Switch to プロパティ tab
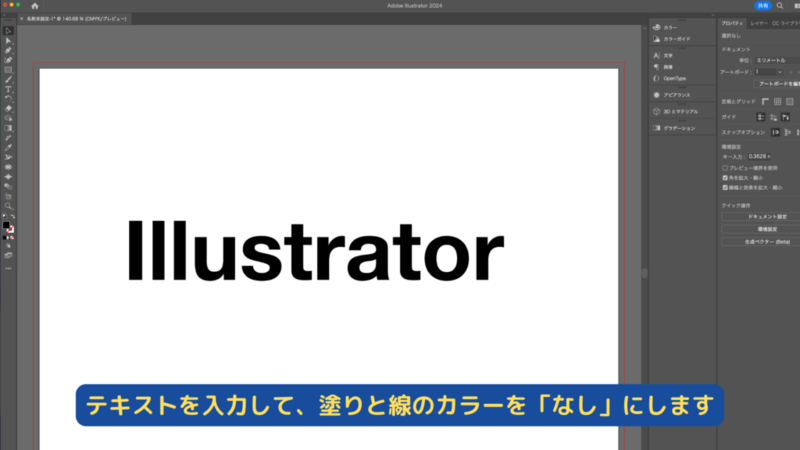 (x=732, y=23)
